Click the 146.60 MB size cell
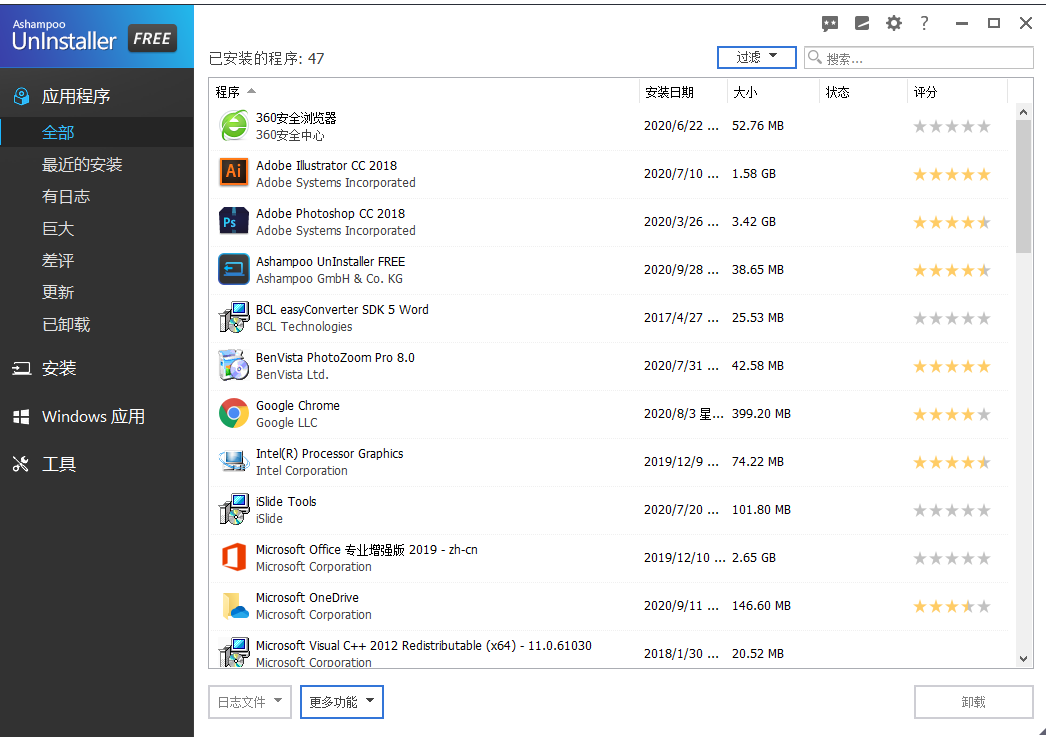1046x737 pixels. (x=761, y=606)
